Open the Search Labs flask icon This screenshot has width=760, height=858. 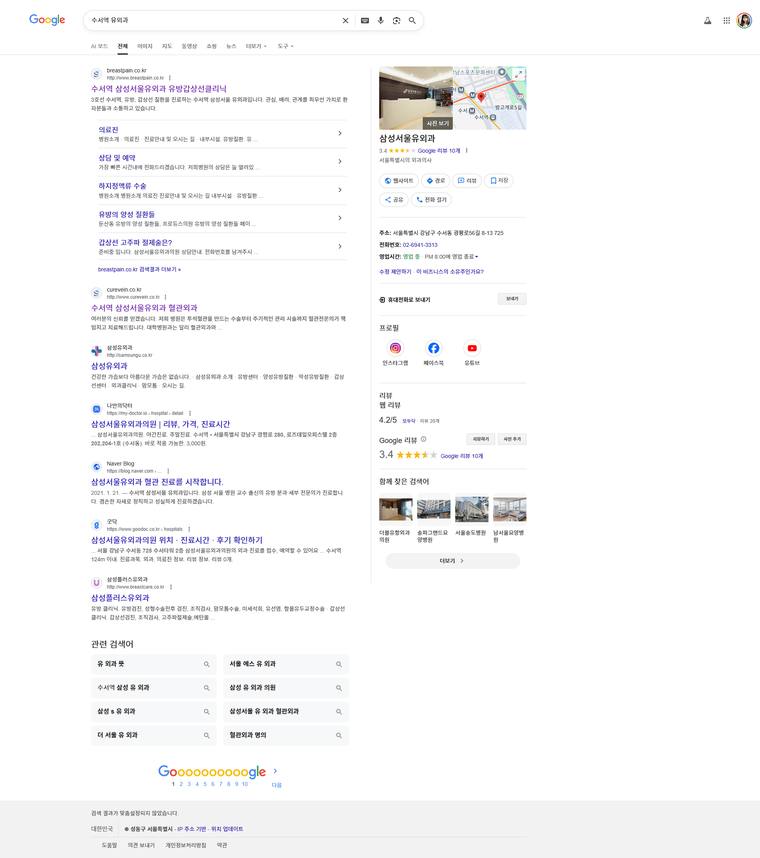[707, 21]
